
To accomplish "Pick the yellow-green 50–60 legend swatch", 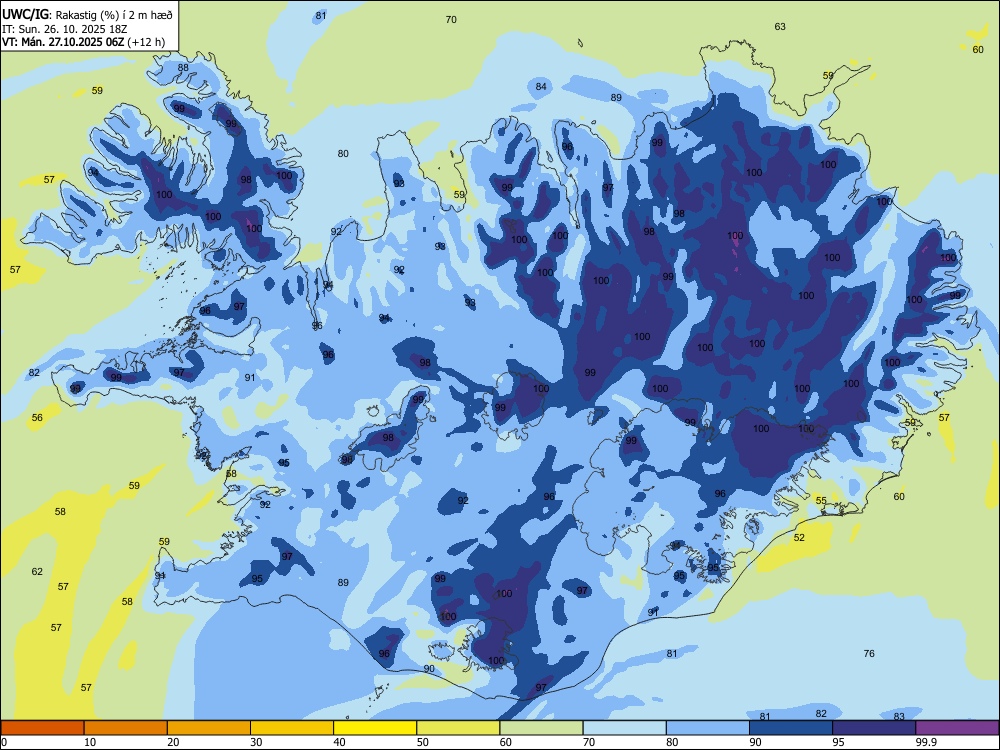I will (458, 728).
